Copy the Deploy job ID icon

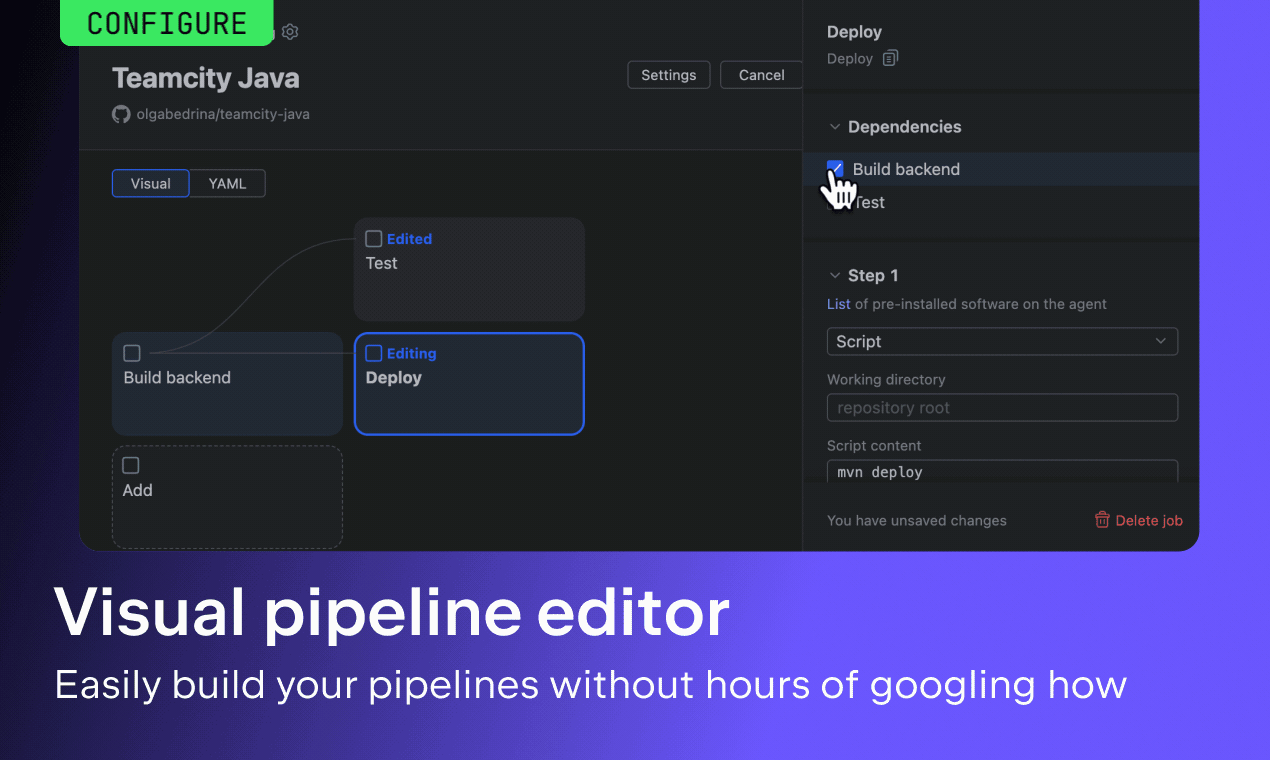(890, 58)
